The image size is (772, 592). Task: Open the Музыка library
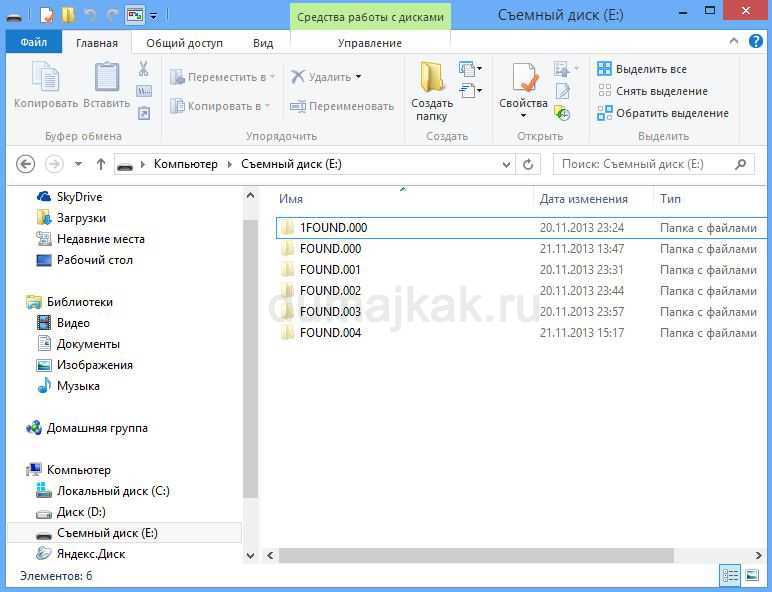[68, 386]
